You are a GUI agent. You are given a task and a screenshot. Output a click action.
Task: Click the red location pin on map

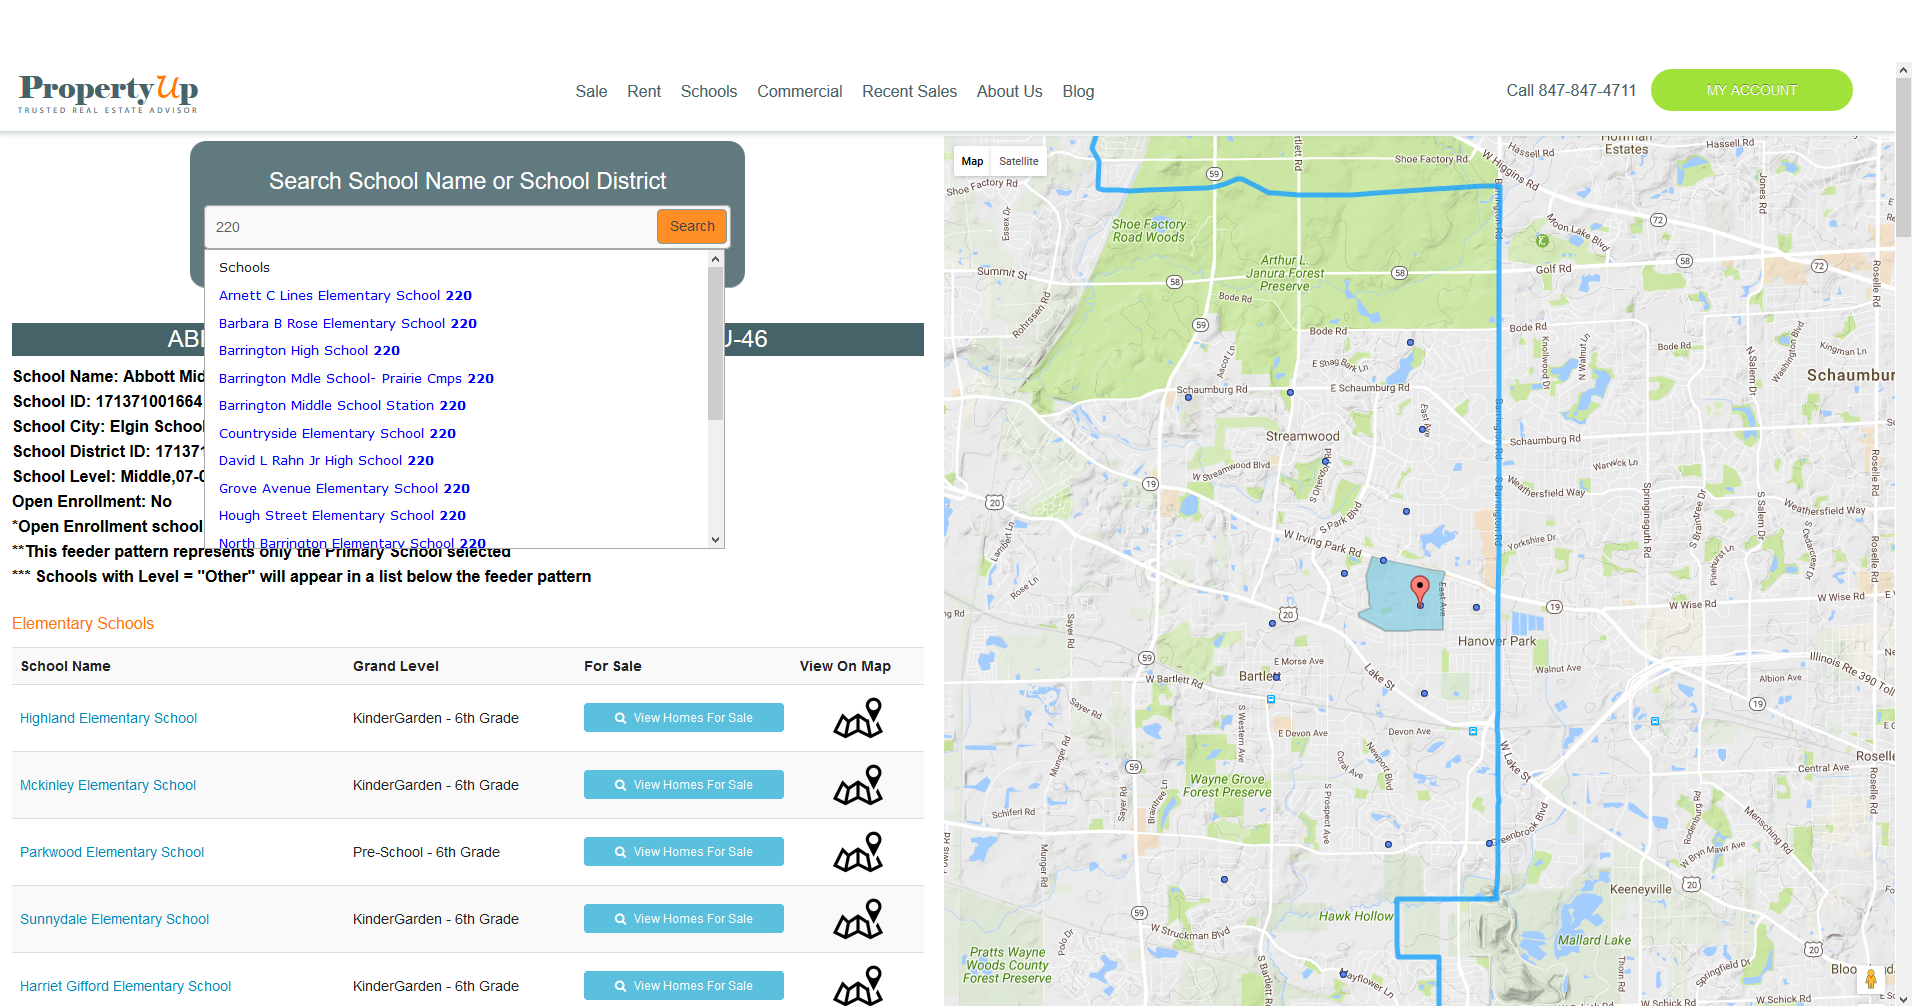point(1419,589)
